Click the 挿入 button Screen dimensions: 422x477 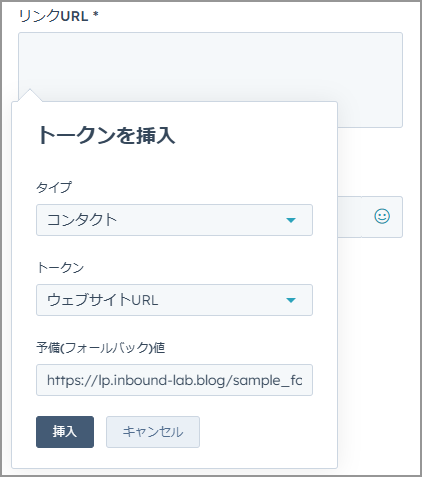click(x=65, y=432)
